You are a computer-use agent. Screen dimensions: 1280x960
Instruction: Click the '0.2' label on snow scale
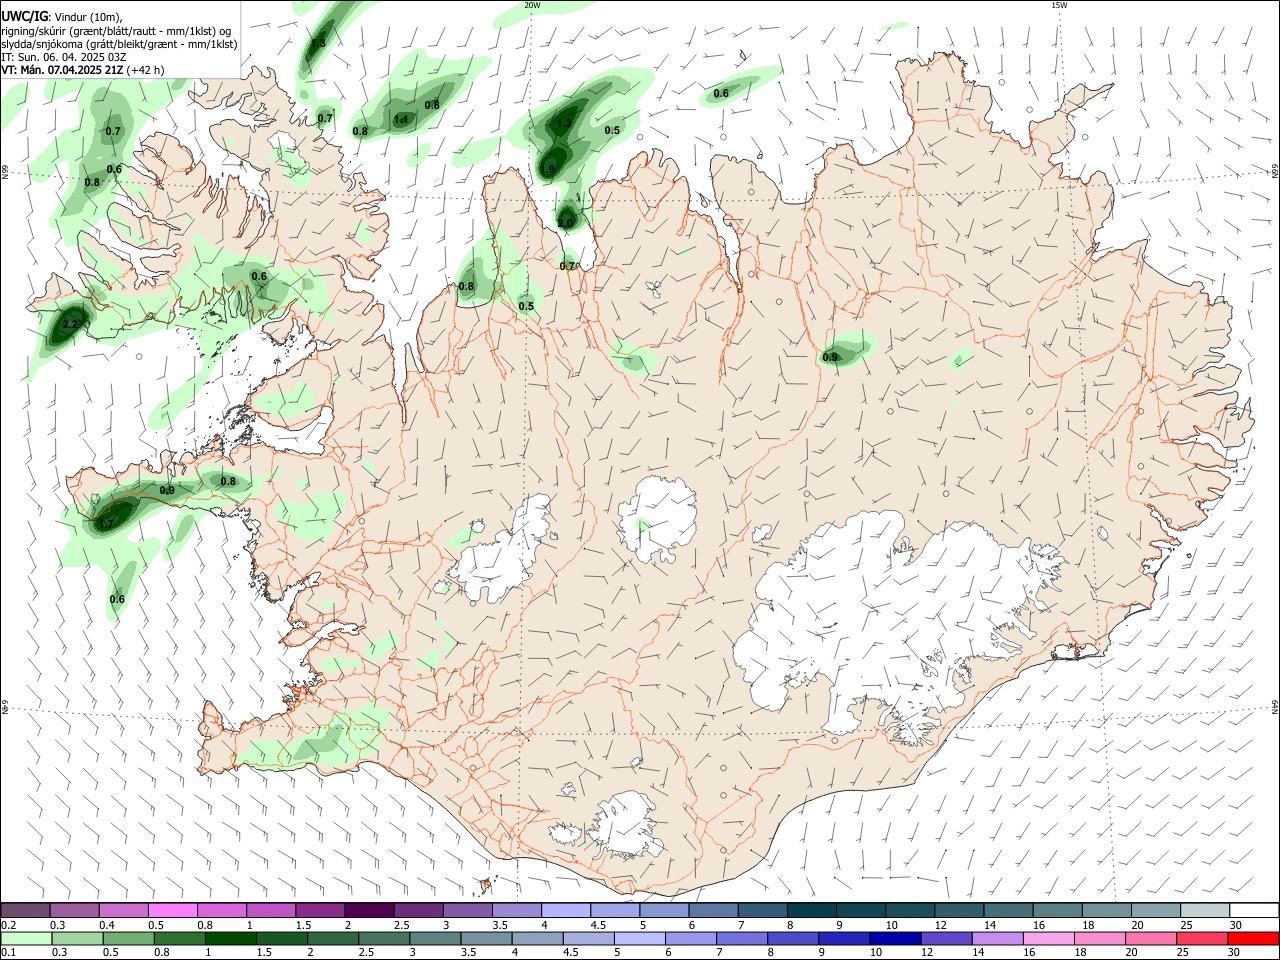point(8,924)
